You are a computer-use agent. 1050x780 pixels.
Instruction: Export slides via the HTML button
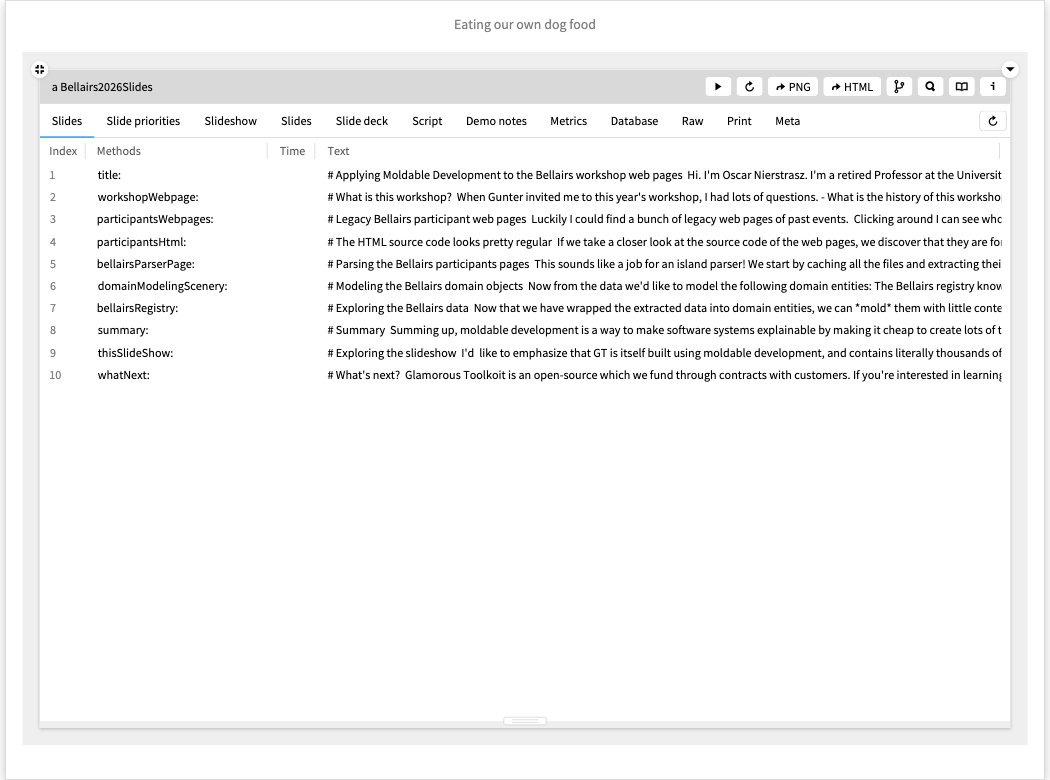pyautogui.click(x=852, y=87)
